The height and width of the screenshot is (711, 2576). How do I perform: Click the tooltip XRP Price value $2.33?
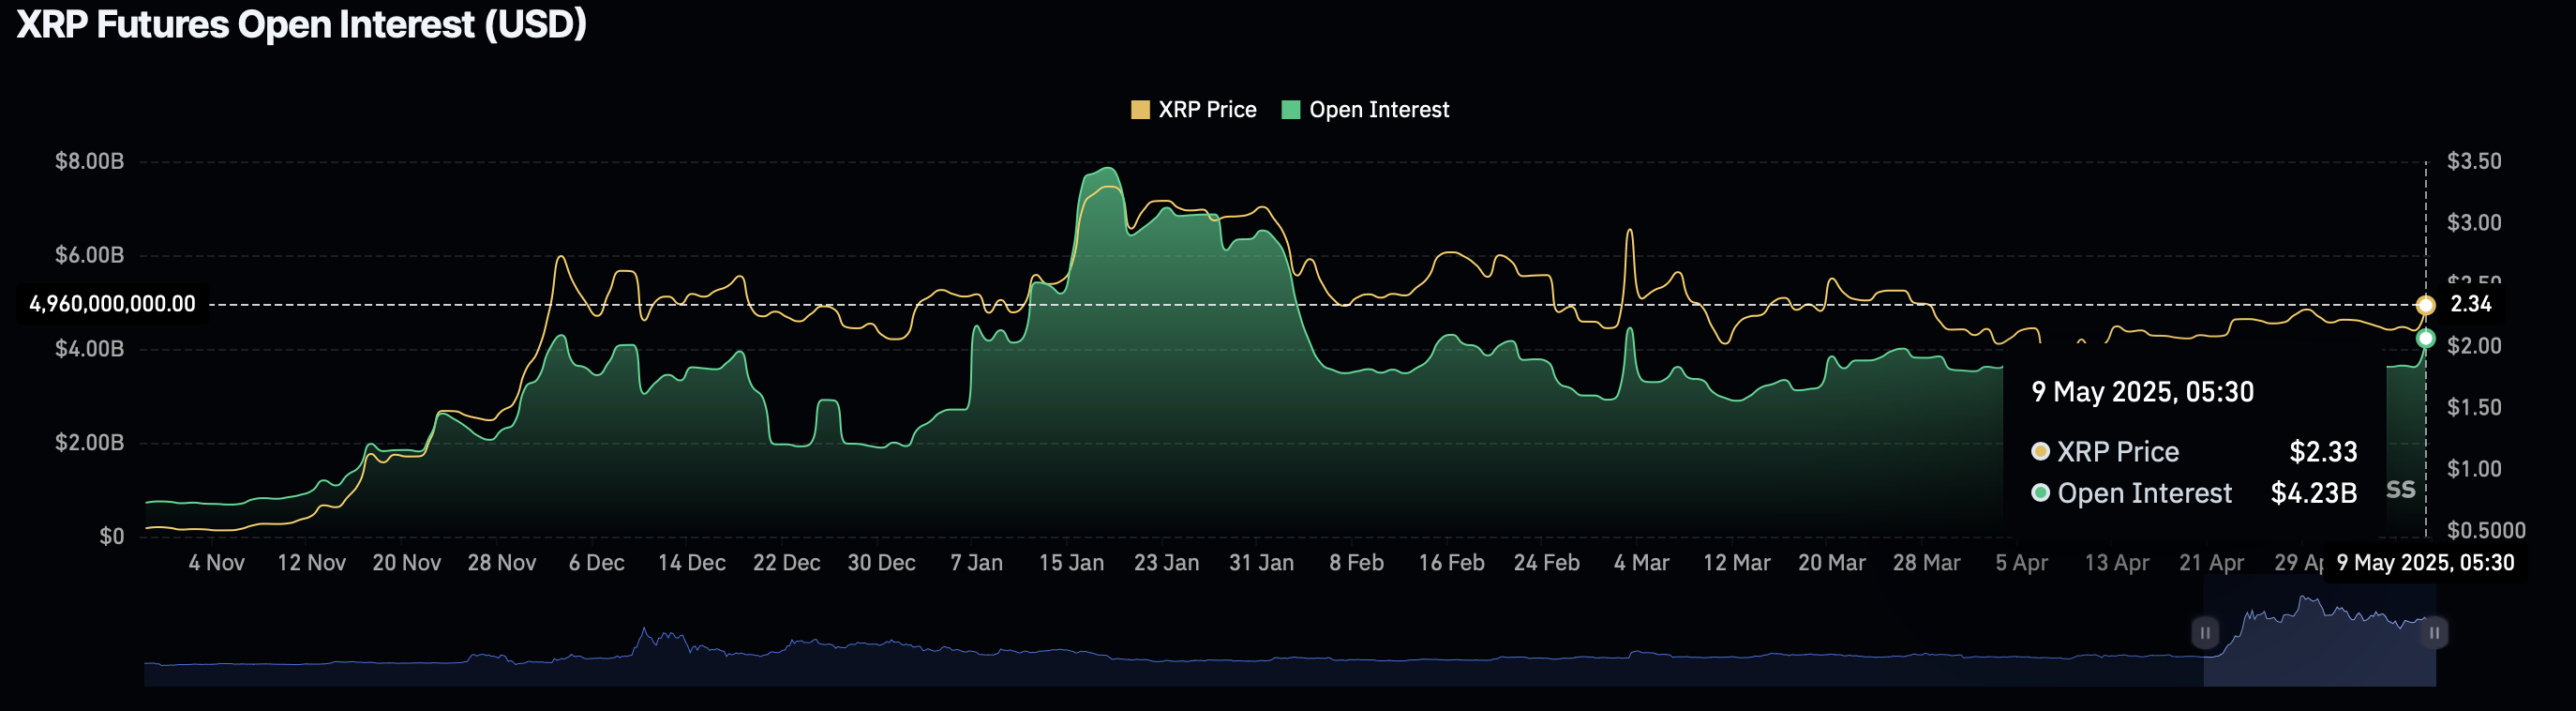tap(2324, 452)
